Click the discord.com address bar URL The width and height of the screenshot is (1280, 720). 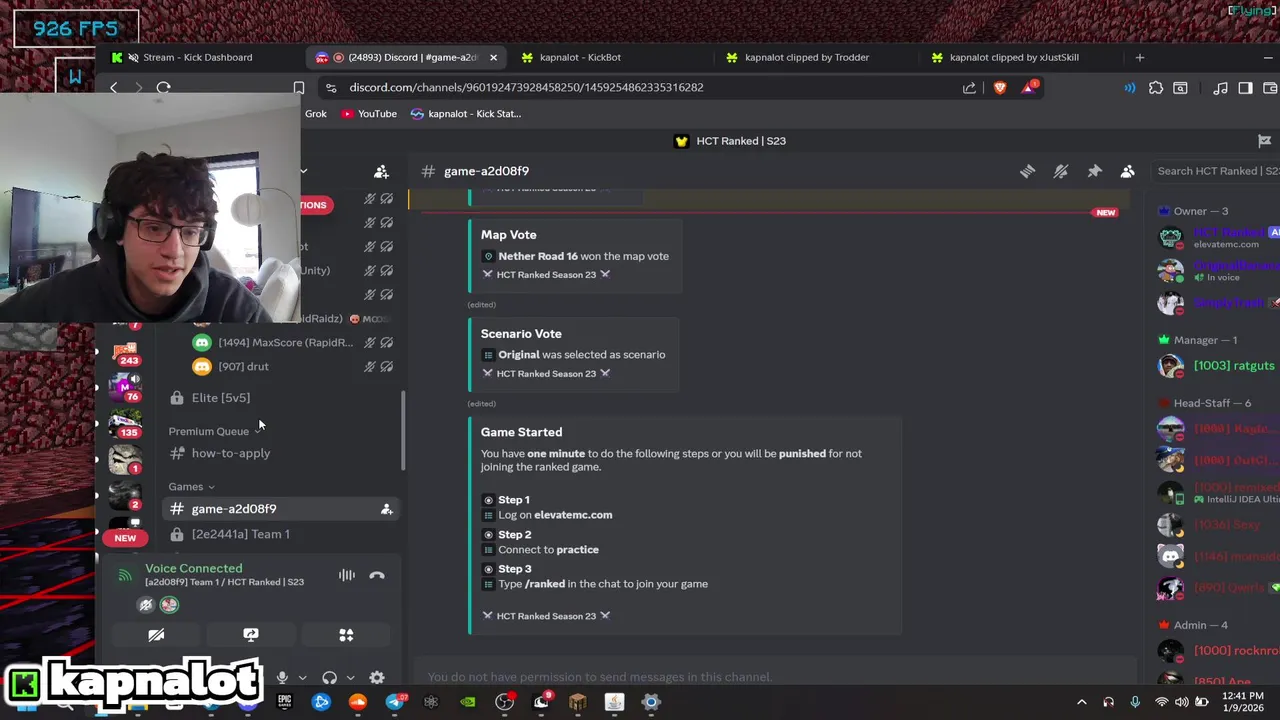526,87
